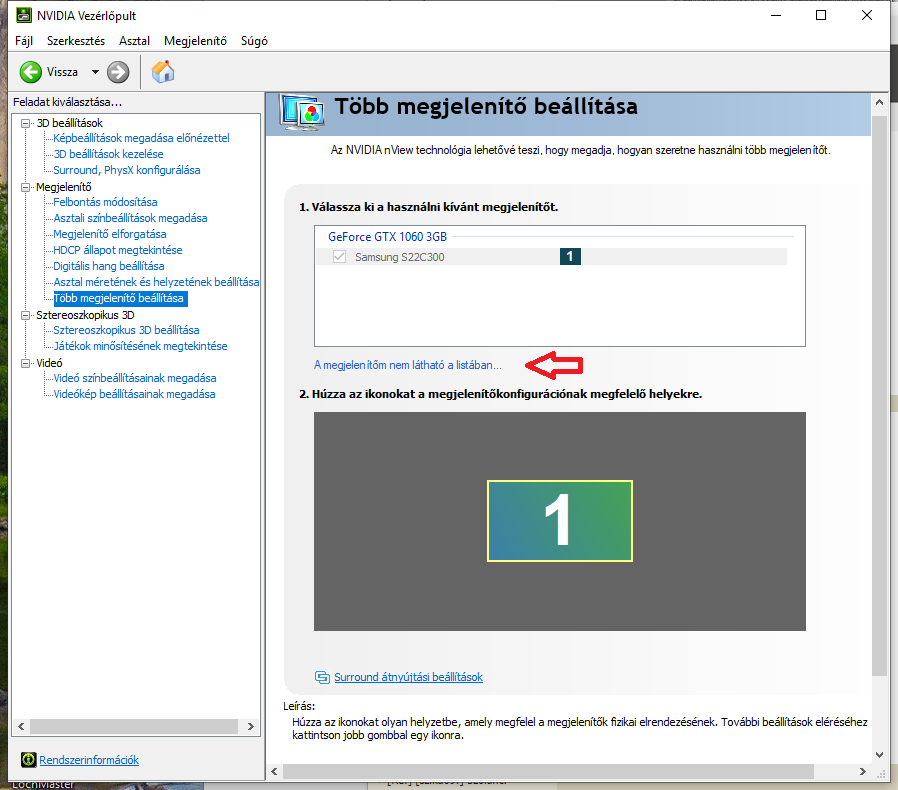This screenshot has height=790, width=898.
Task: Click the main panel scroll up arrow
Action: (x=879, y=103)
